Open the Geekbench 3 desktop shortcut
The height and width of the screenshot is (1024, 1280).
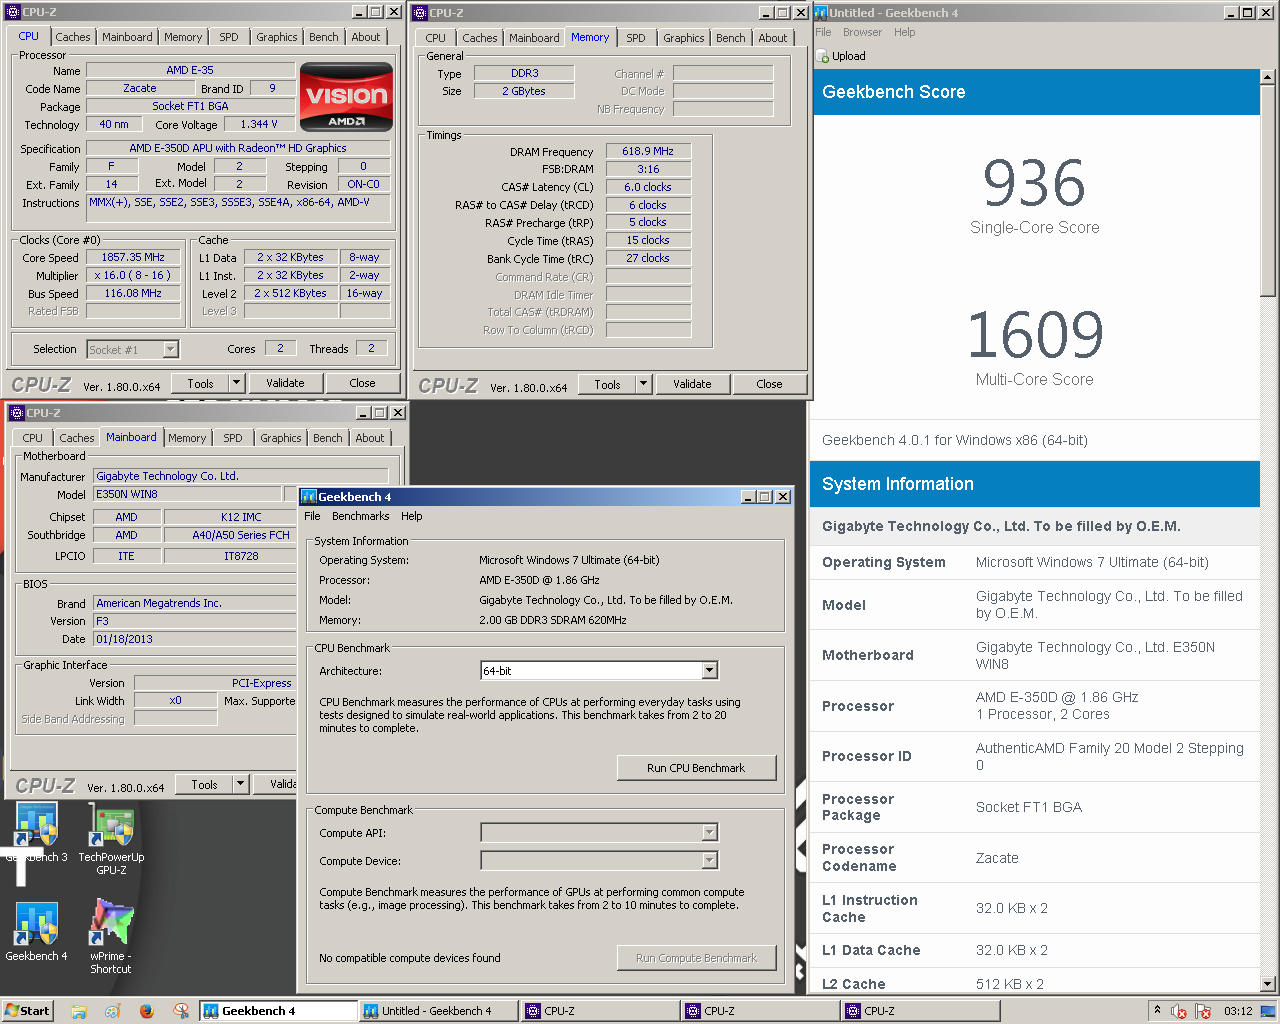37,833
